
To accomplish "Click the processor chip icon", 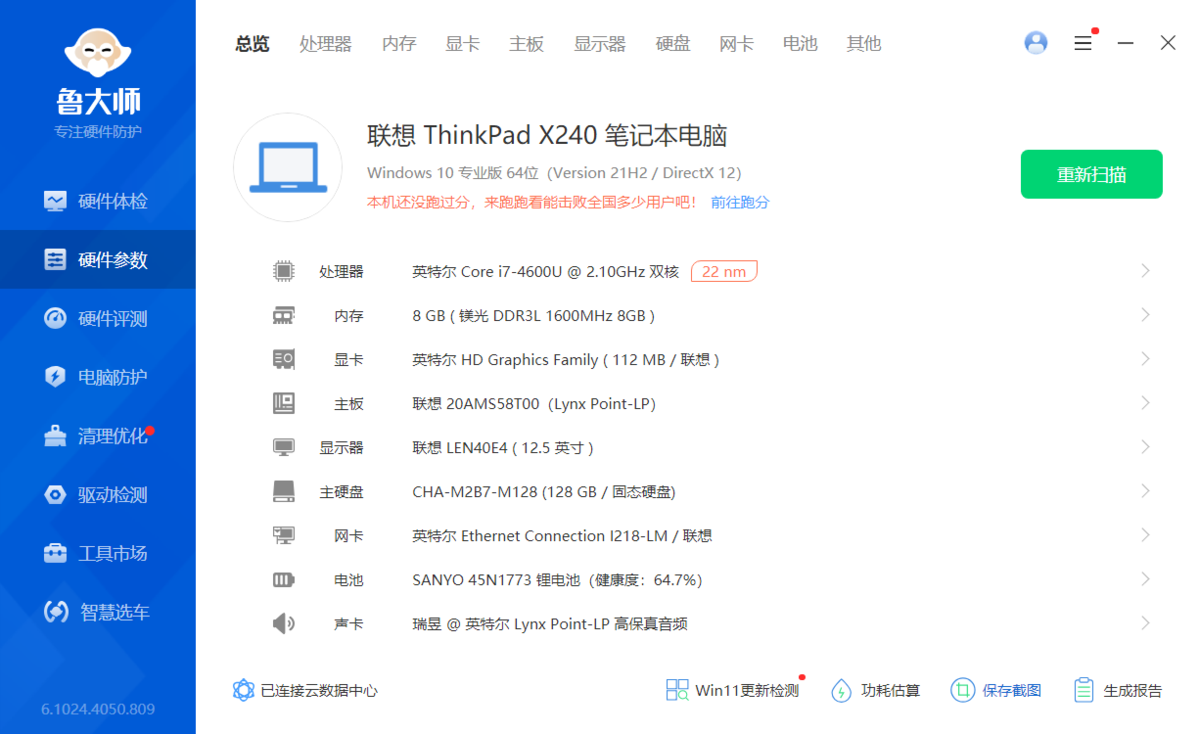I will click(284, 271).
